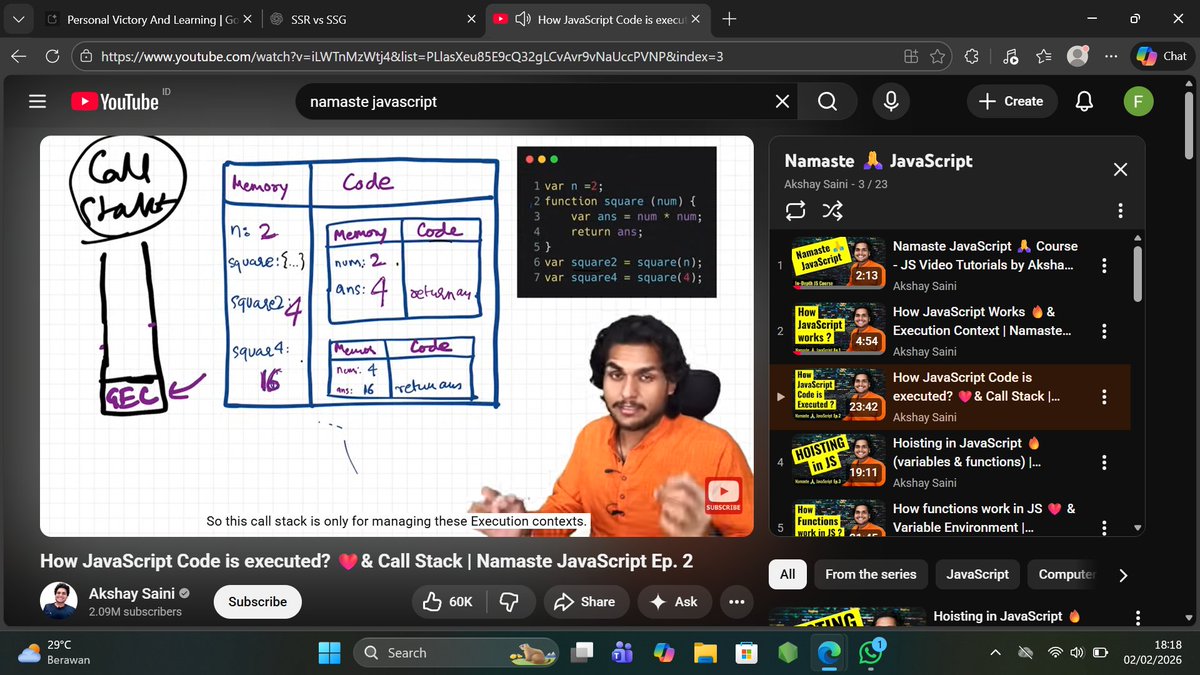This screenshot has height=675, width=1200.
Task: Open volume control in system tray
Action: click(x=1076, y=653)
